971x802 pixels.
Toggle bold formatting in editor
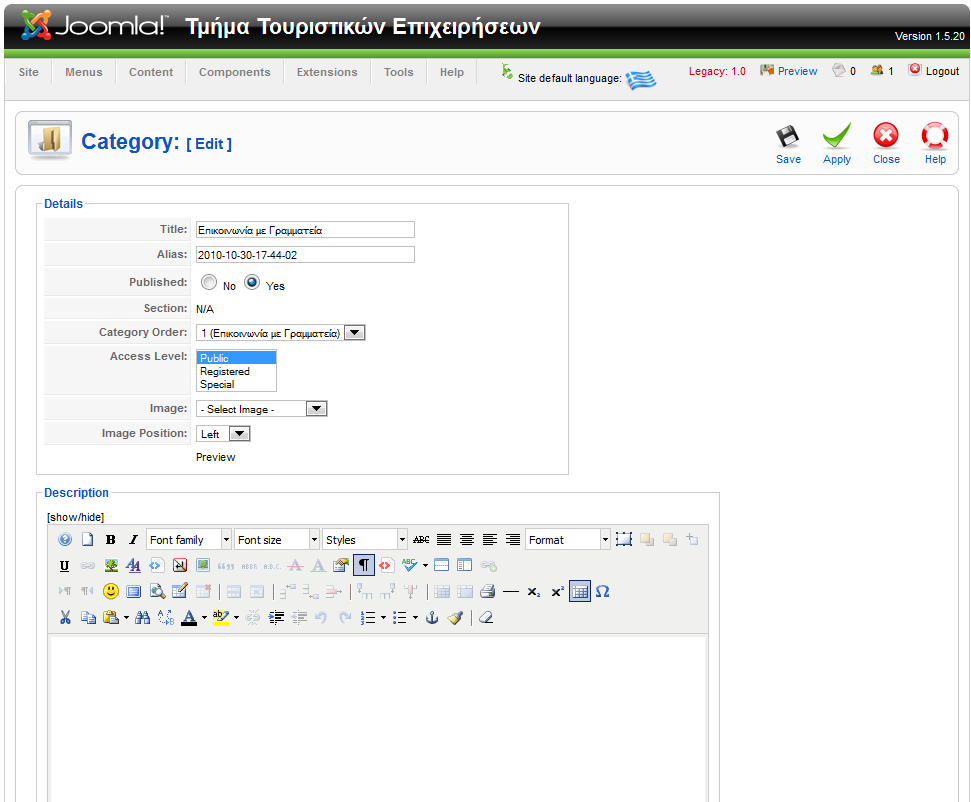point(110,539)
